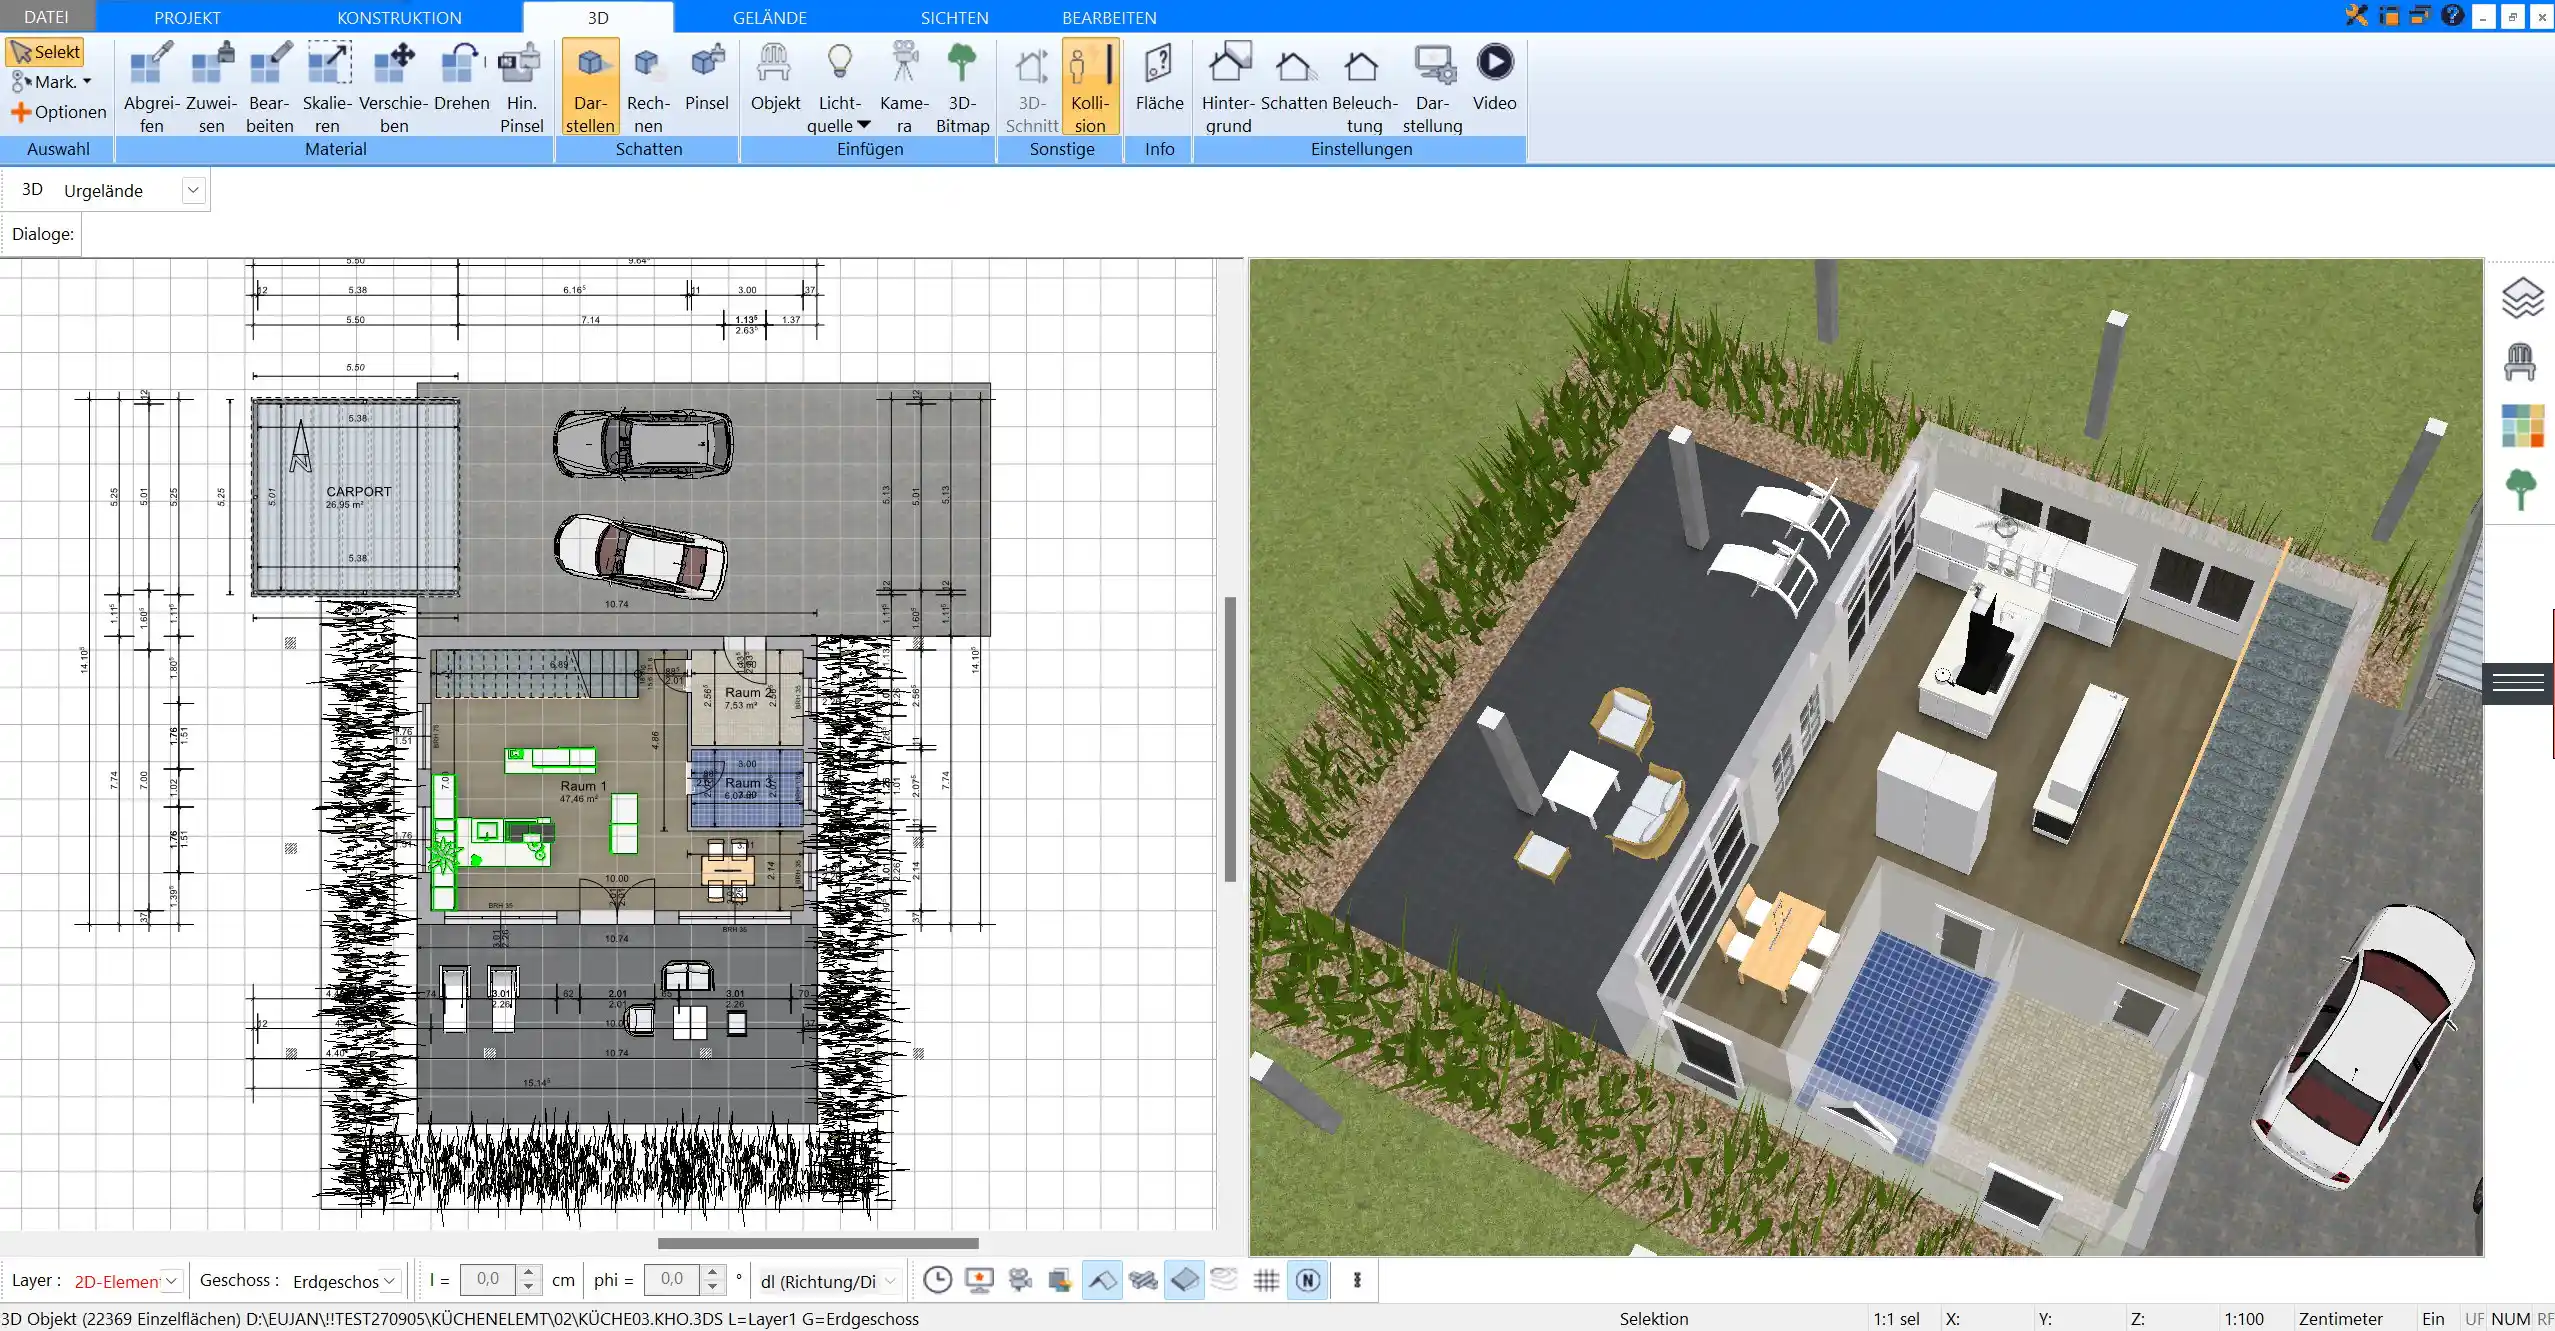Decrease the phi value stepper down arrow
This screenshot has height=1331, width=2555.
point(712,1287)
